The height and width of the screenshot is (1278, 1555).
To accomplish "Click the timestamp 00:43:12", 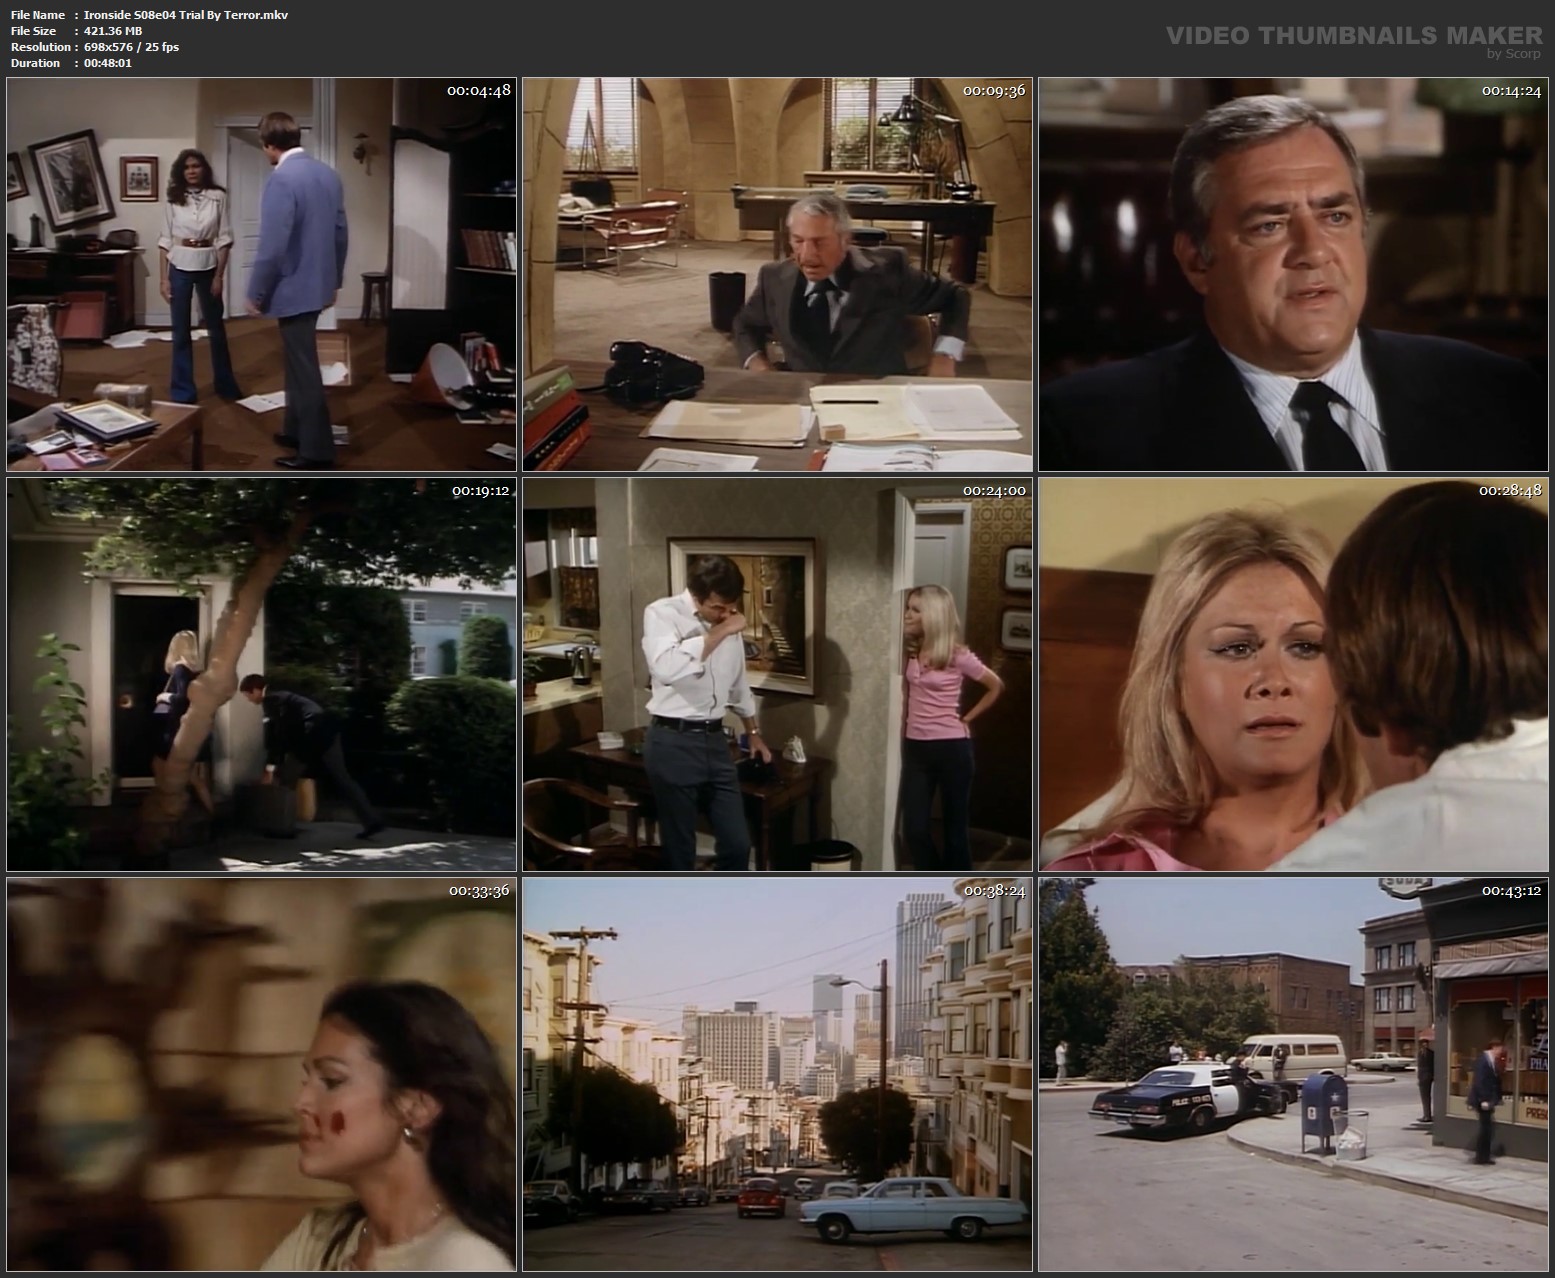I will 1511,890.
